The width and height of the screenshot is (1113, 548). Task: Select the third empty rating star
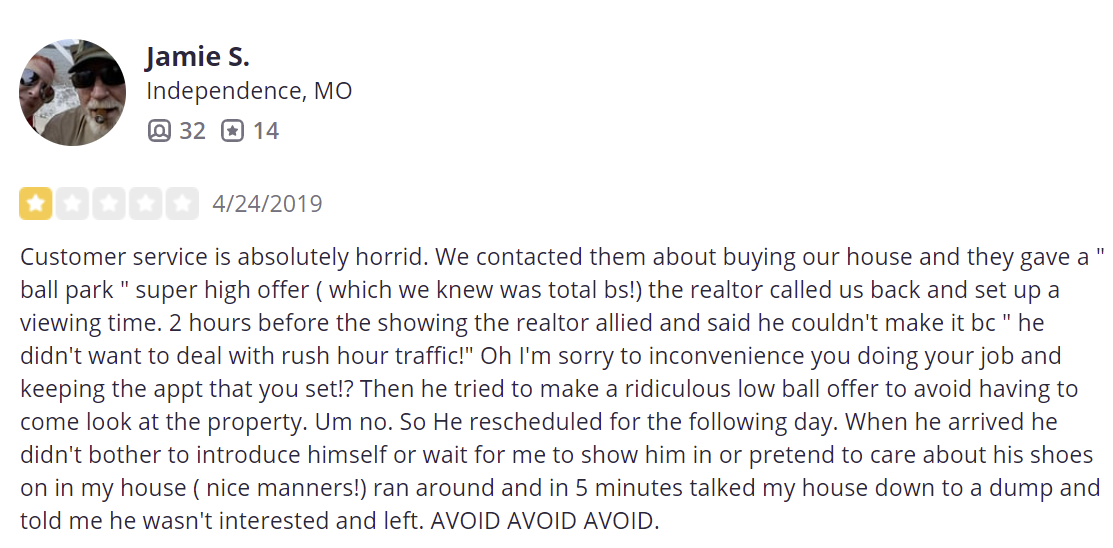tap(109, 204)
